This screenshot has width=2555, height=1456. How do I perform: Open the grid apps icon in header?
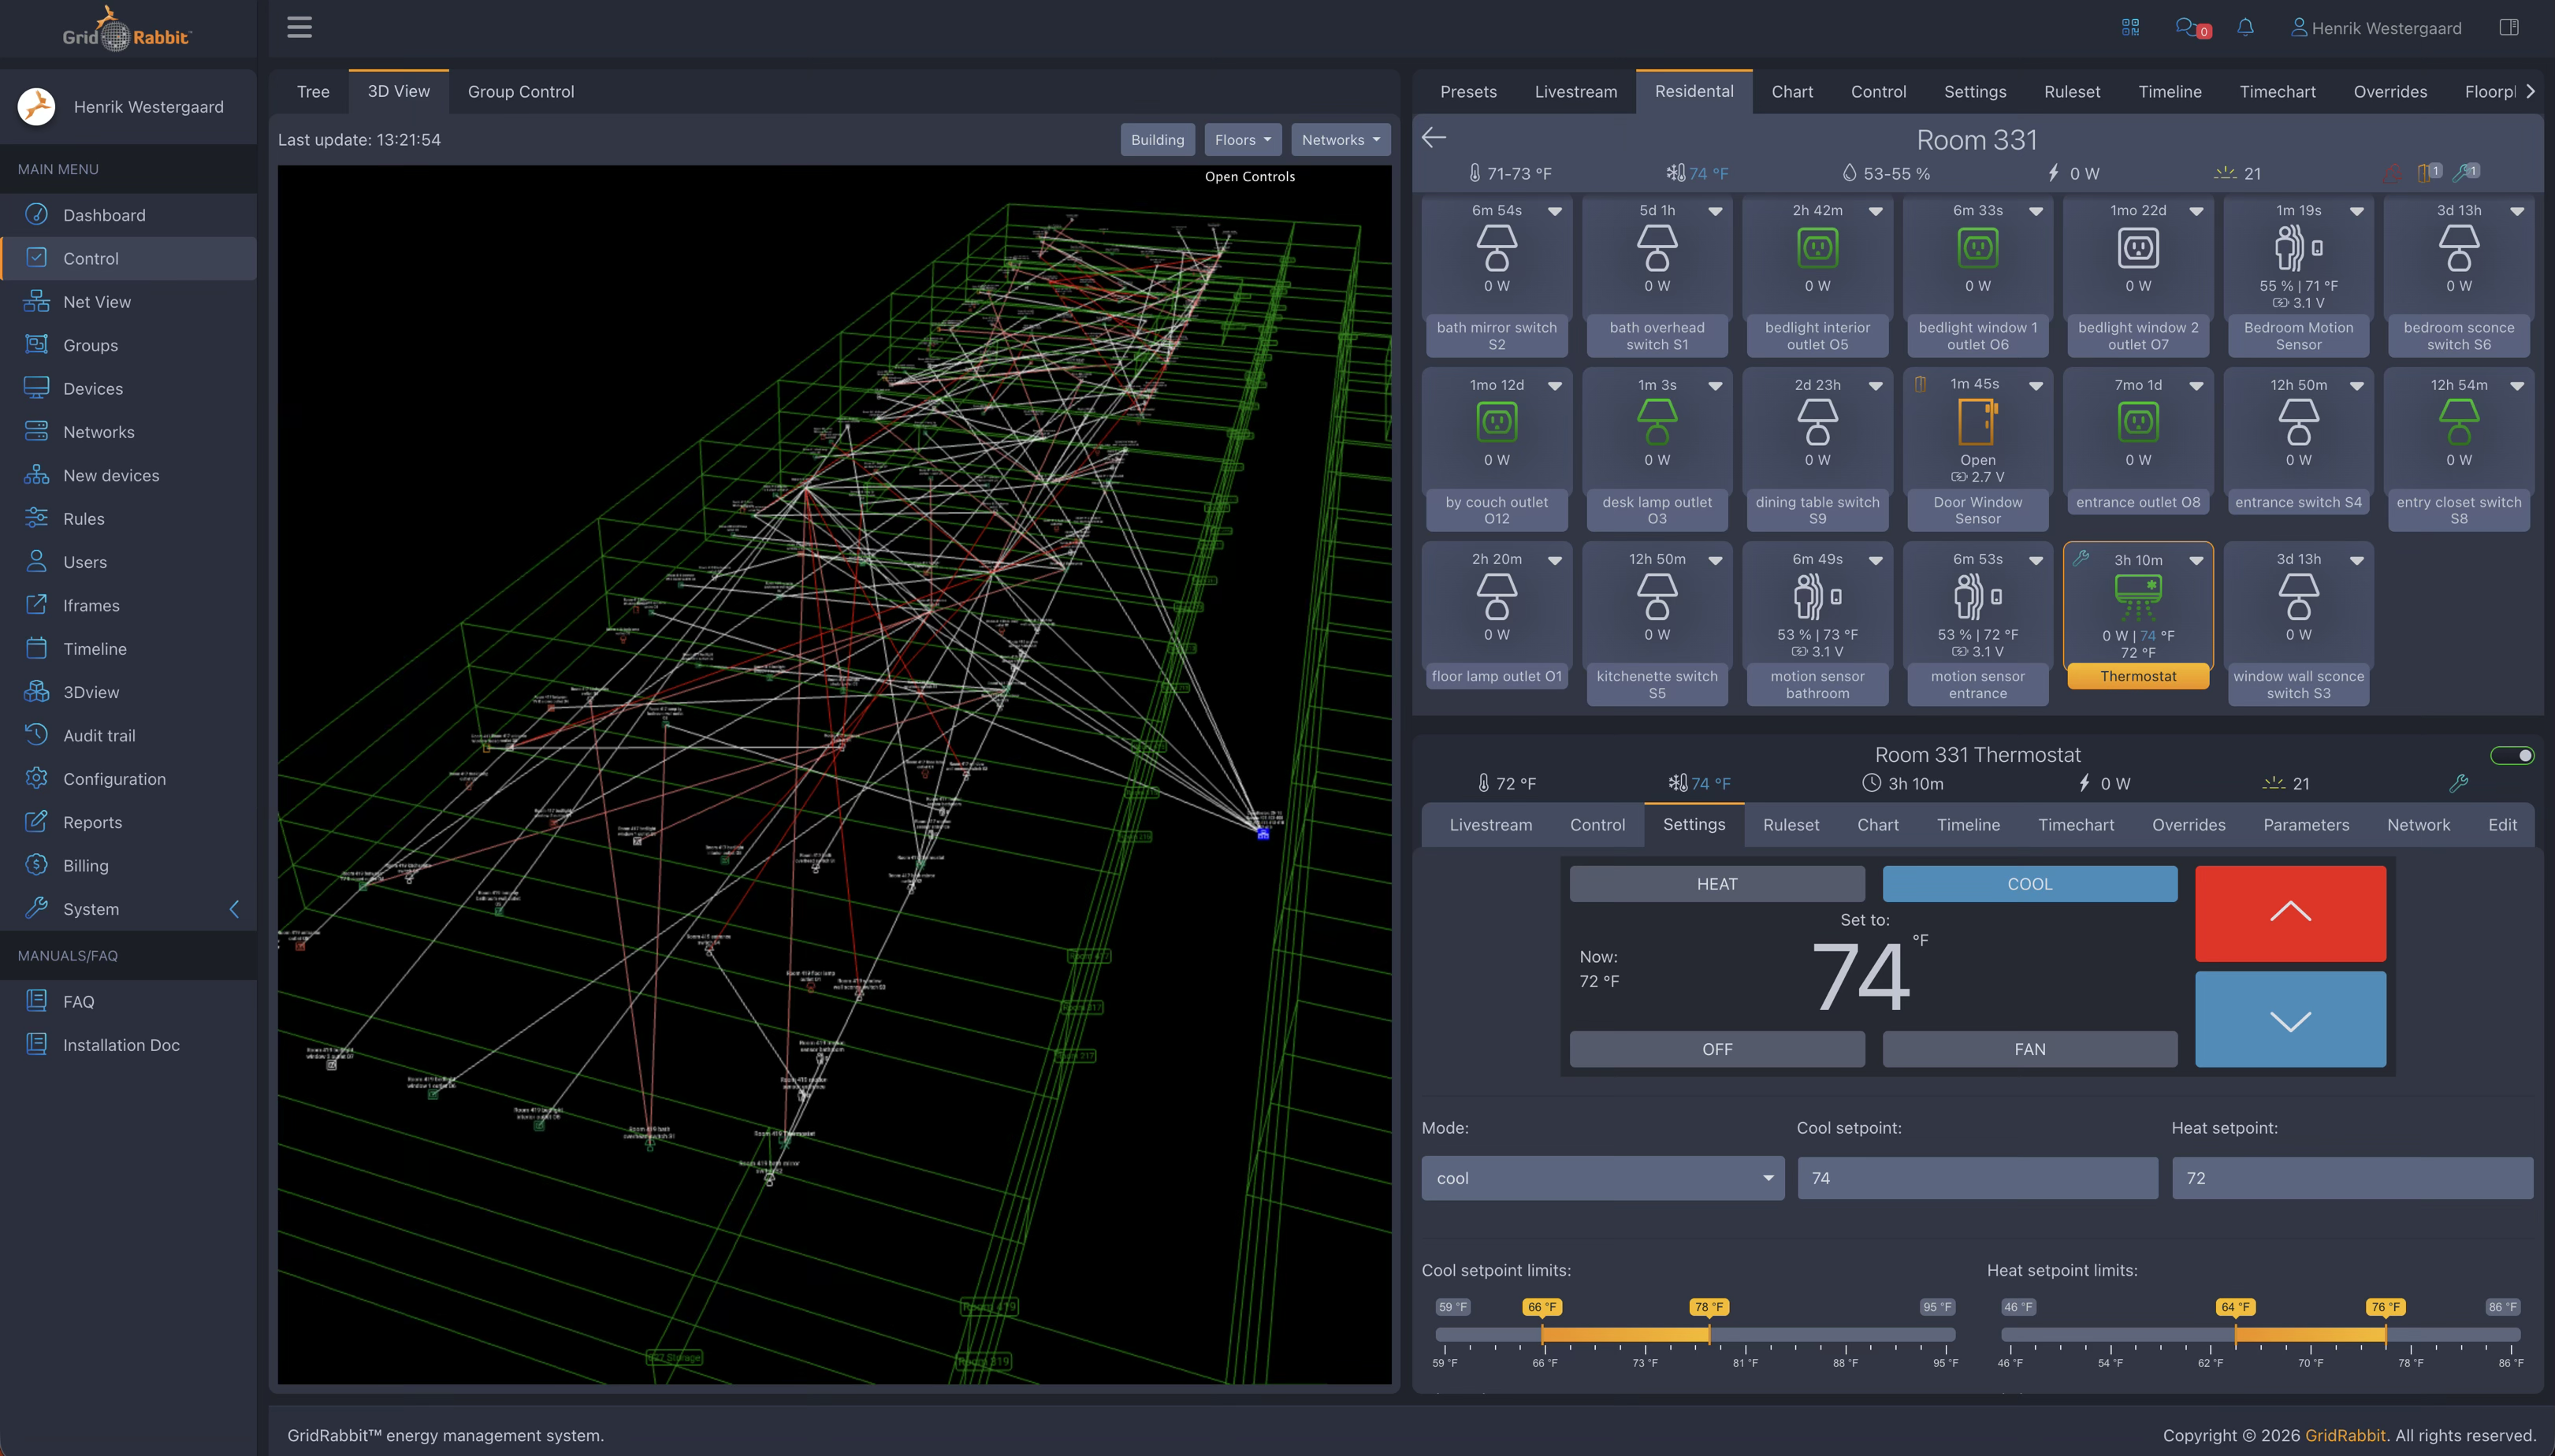click(2130, 27)
